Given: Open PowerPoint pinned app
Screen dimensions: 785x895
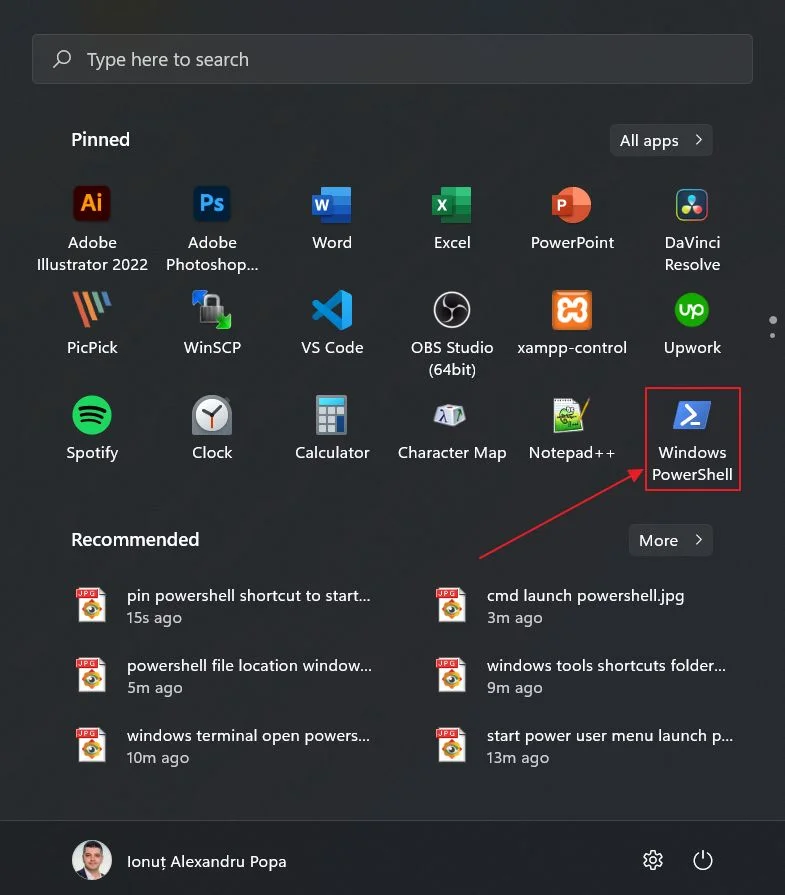Looking at the screenshot, I should tap(572, 219).
